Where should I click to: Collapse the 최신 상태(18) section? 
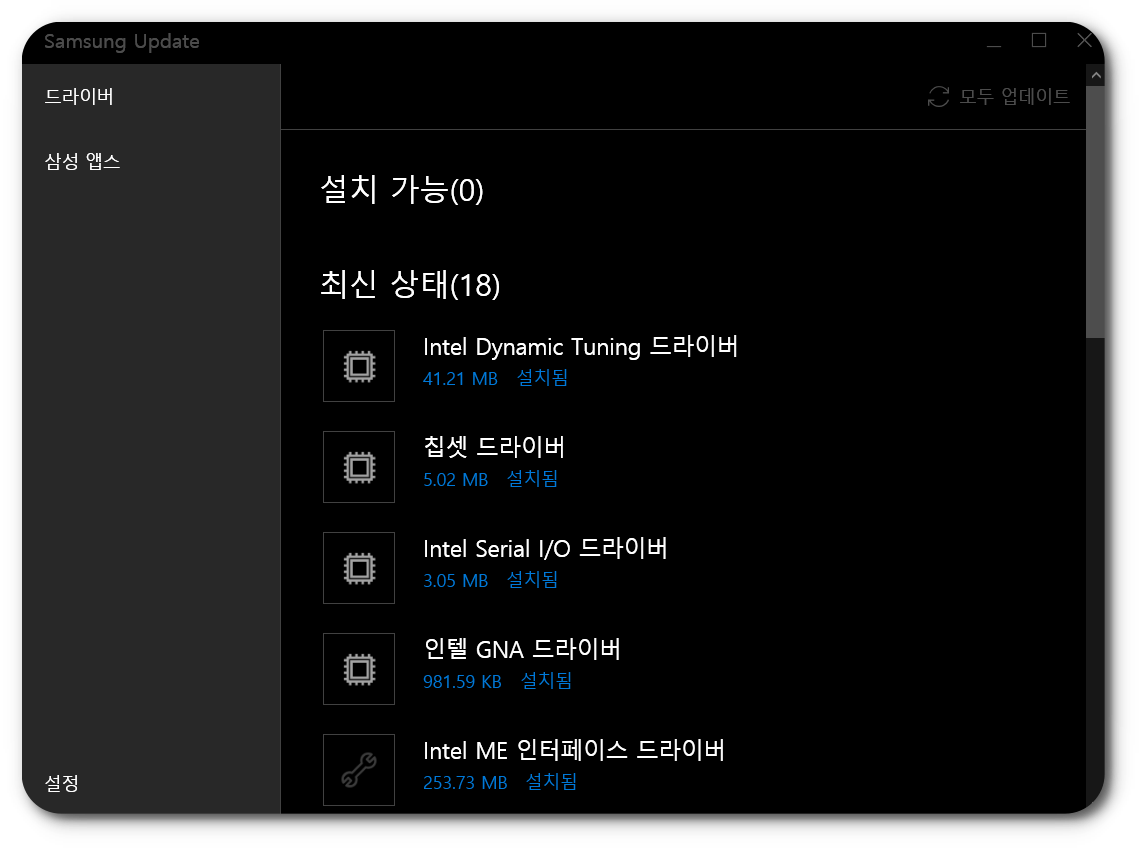pos(408,286)
